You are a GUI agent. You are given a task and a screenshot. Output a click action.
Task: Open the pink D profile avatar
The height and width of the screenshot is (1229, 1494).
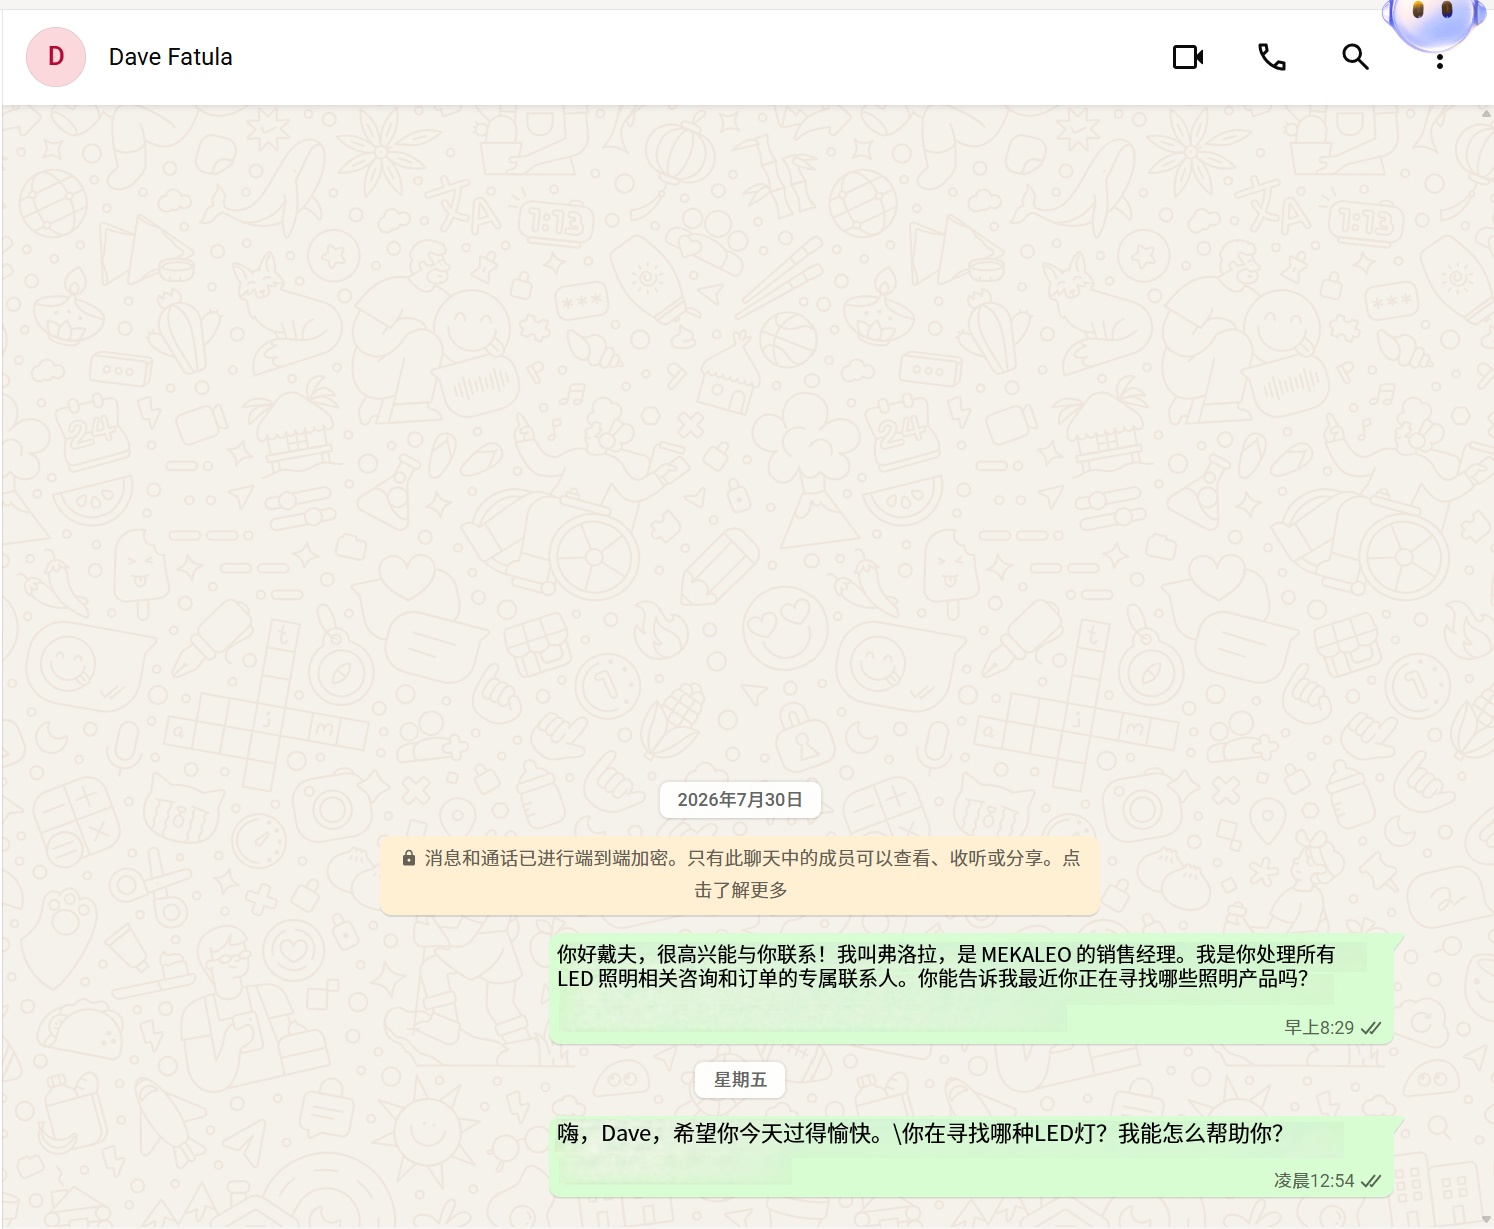coord(56,57)
